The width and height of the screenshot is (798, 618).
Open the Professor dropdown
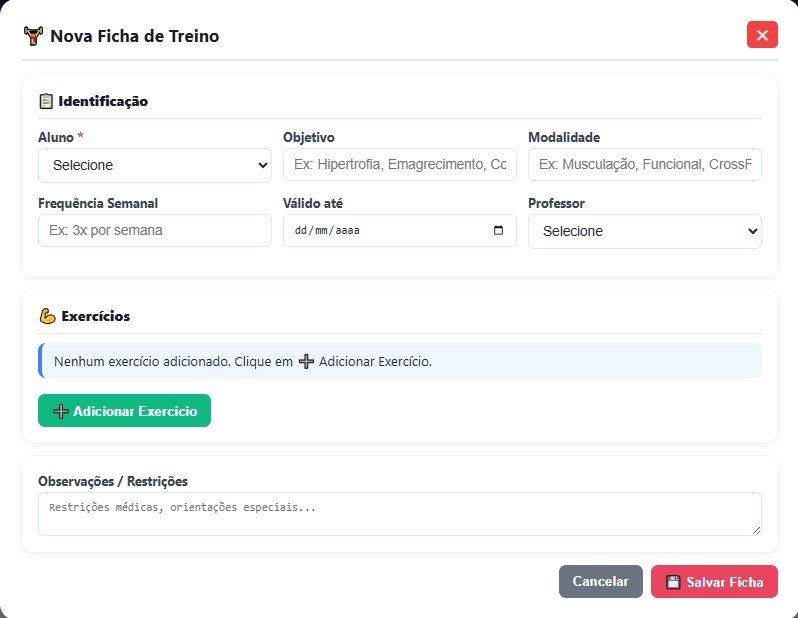pos(645,231)
